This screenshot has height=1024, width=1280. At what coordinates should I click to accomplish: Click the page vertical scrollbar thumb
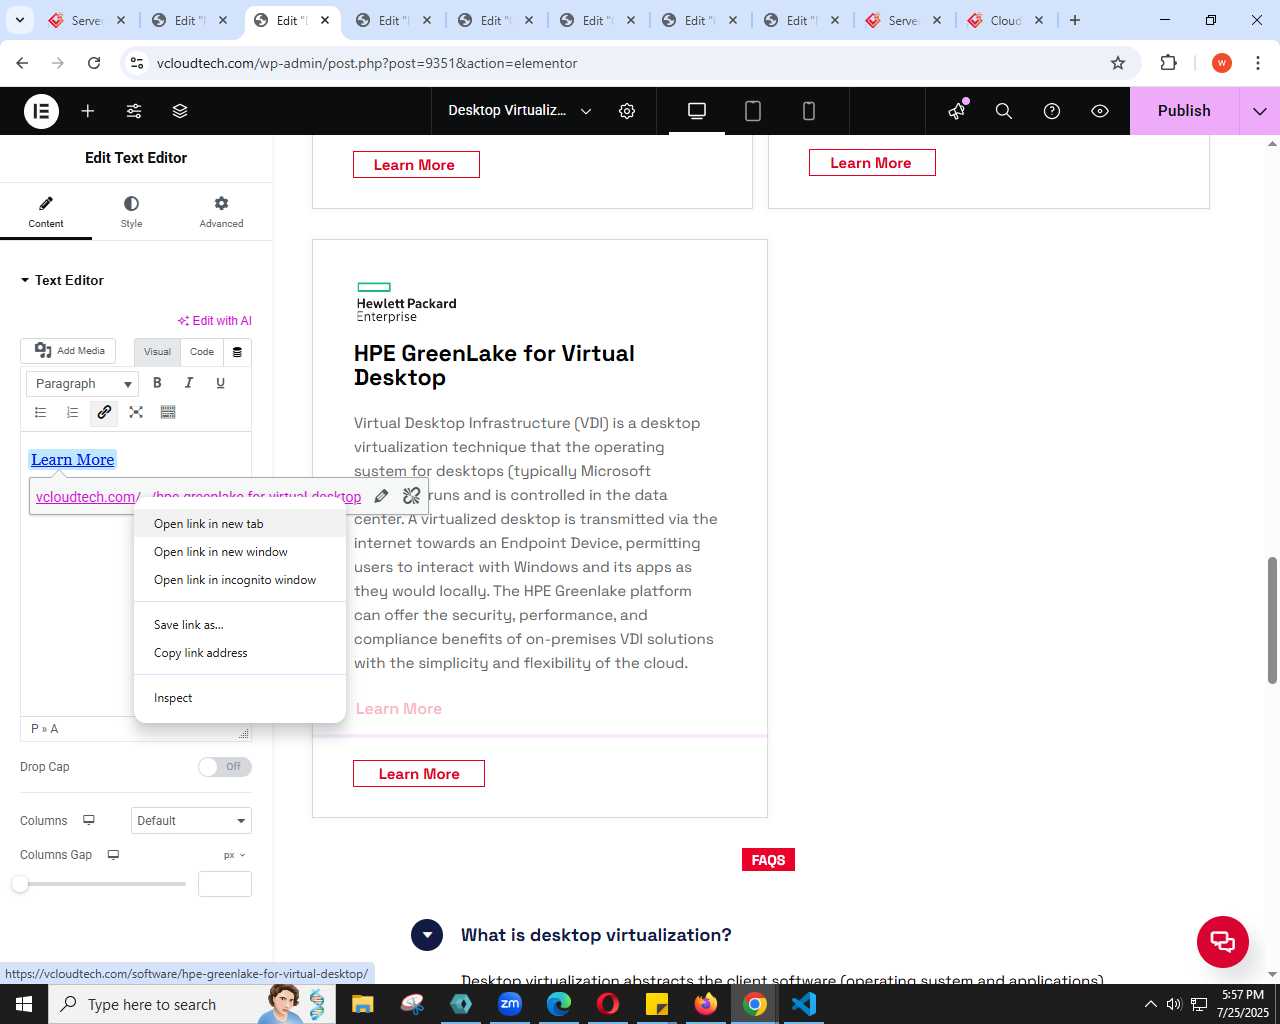1272,620
